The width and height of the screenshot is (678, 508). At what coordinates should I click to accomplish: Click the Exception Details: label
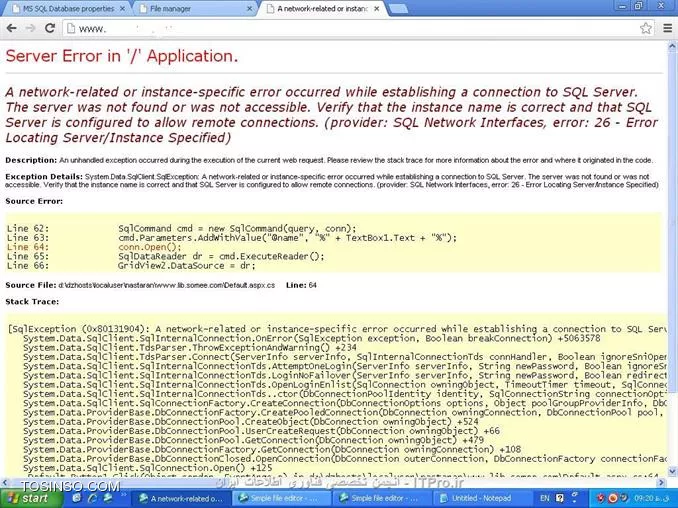coord(44,177)
